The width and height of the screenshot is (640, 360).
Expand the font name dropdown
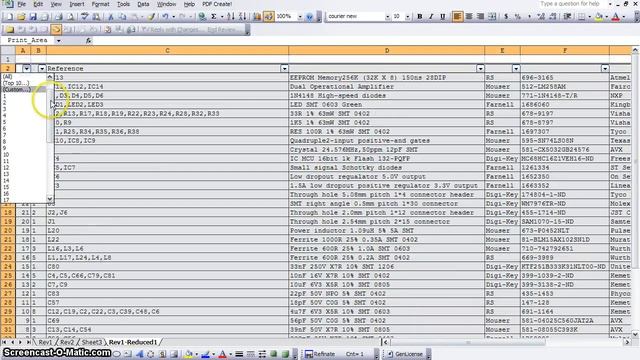[x=387, y=17]
